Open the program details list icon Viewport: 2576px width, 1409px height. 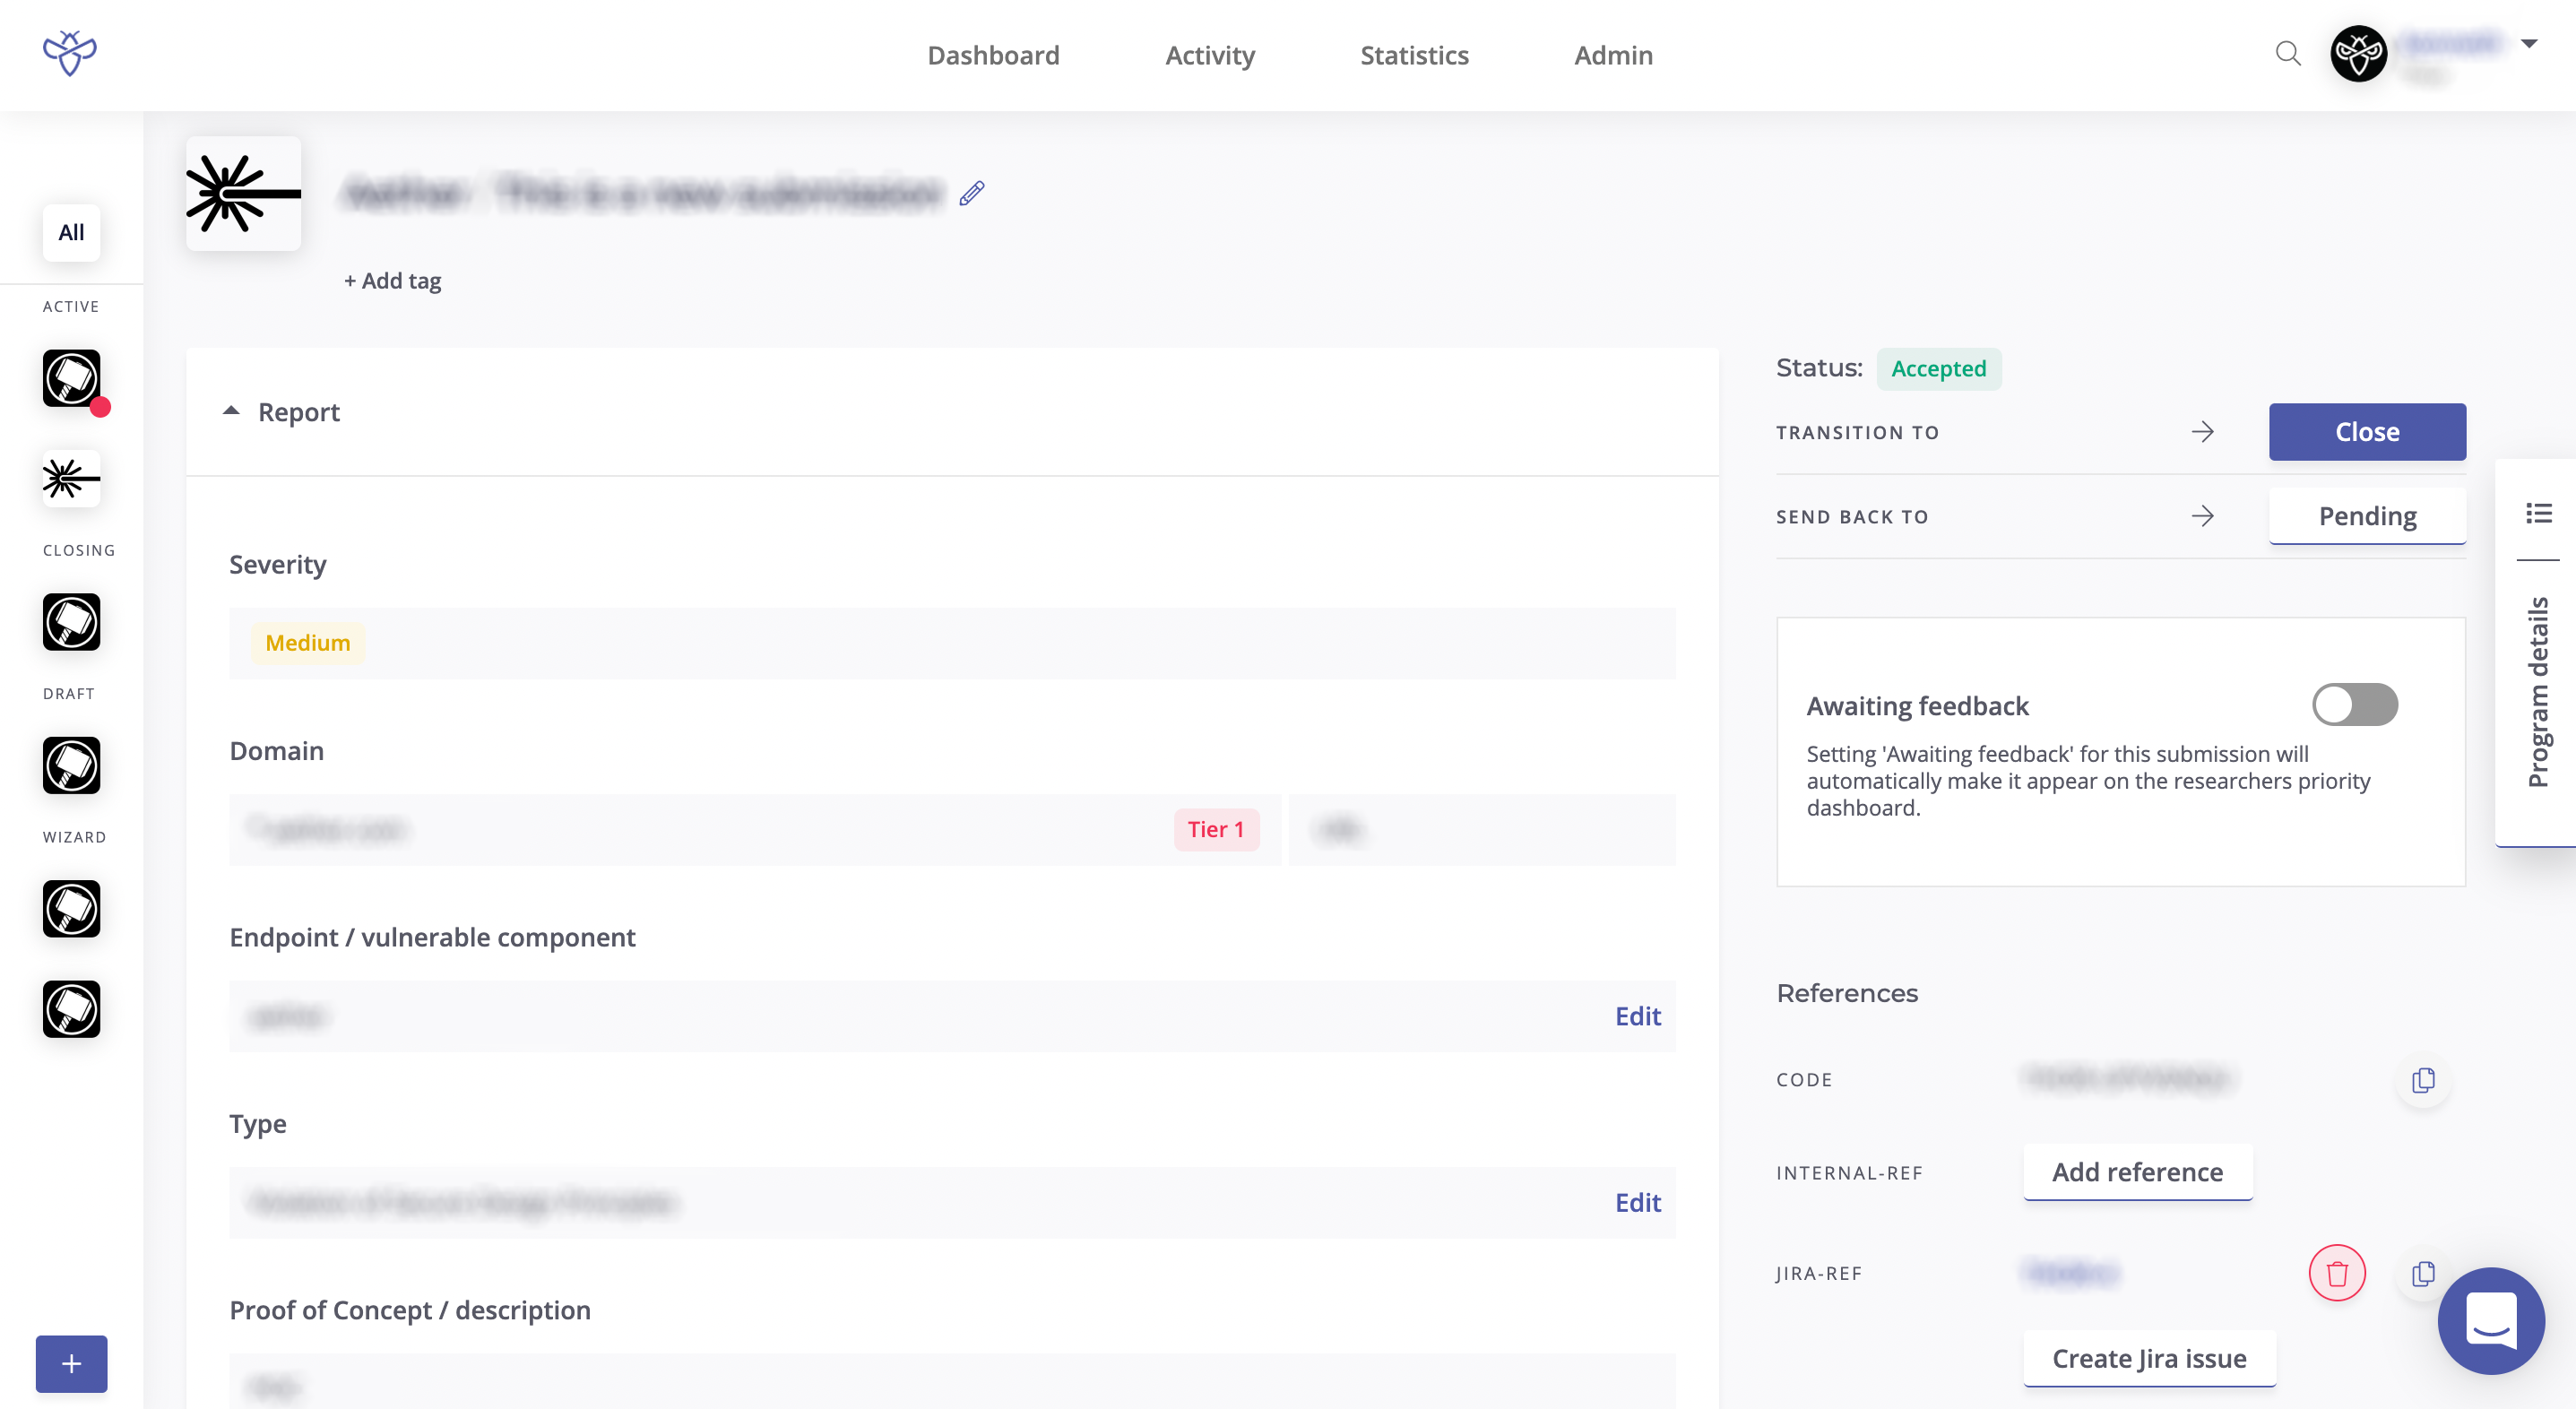(x=2538, y=513)
